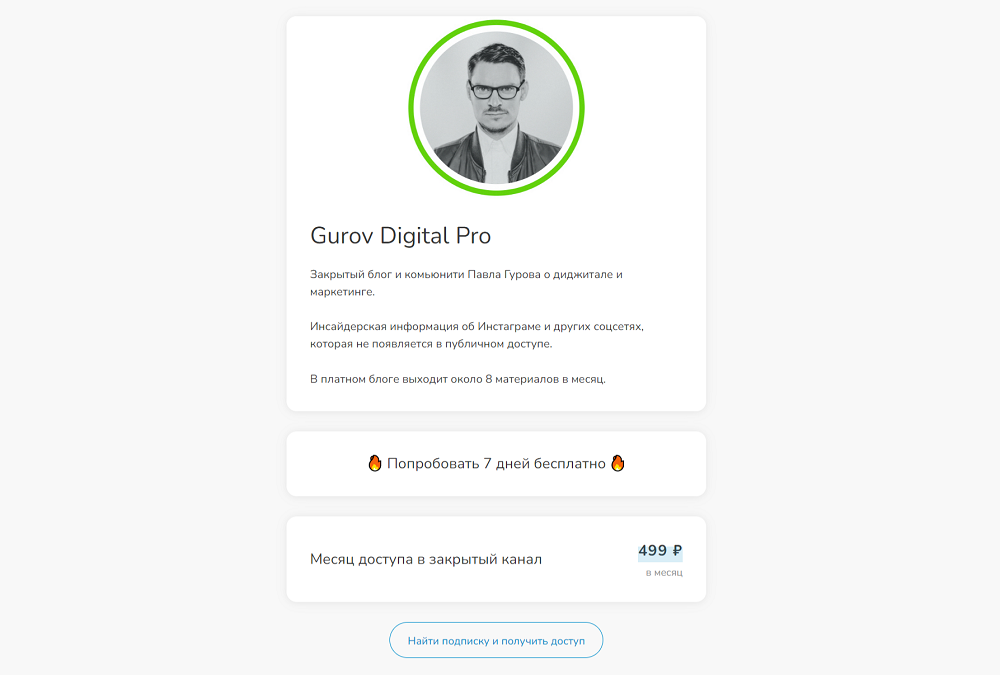The width and height of the screenshot is (1000, 675).
Task: Click the '8 материалов в месяц' line
Action: click(458, 379)
